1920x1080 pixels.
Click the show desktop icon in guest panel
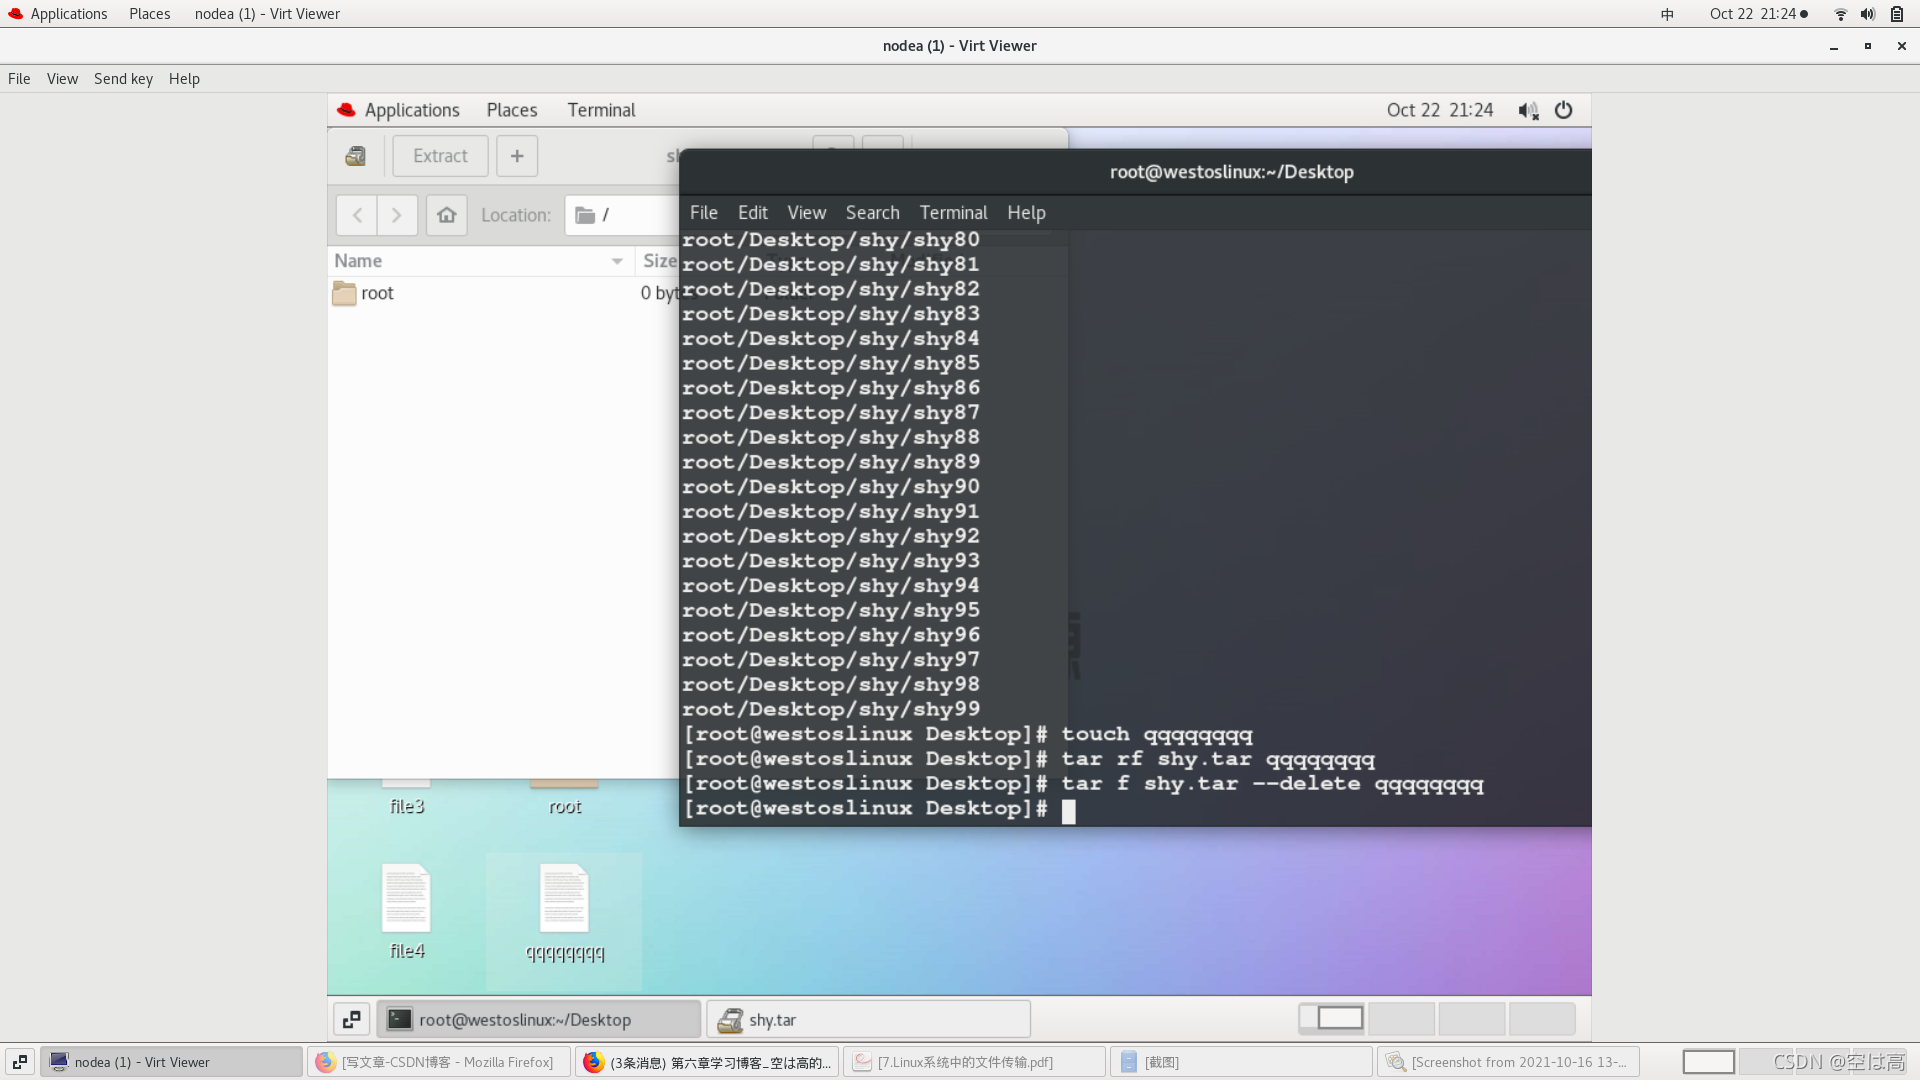pyautogui.click(x=351, y=1019)
